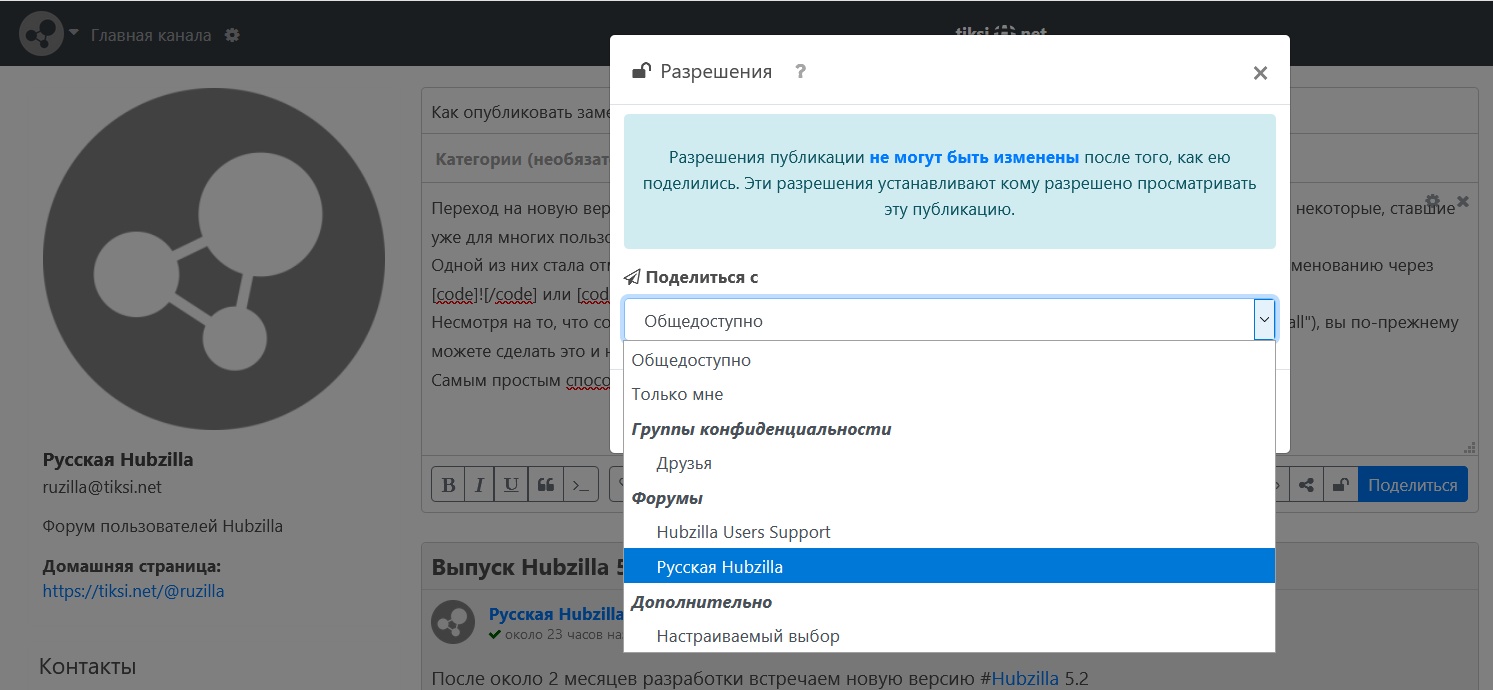
Task: Click the Bold formatting button
Action: pyautogui.click(x=447, y=485)
